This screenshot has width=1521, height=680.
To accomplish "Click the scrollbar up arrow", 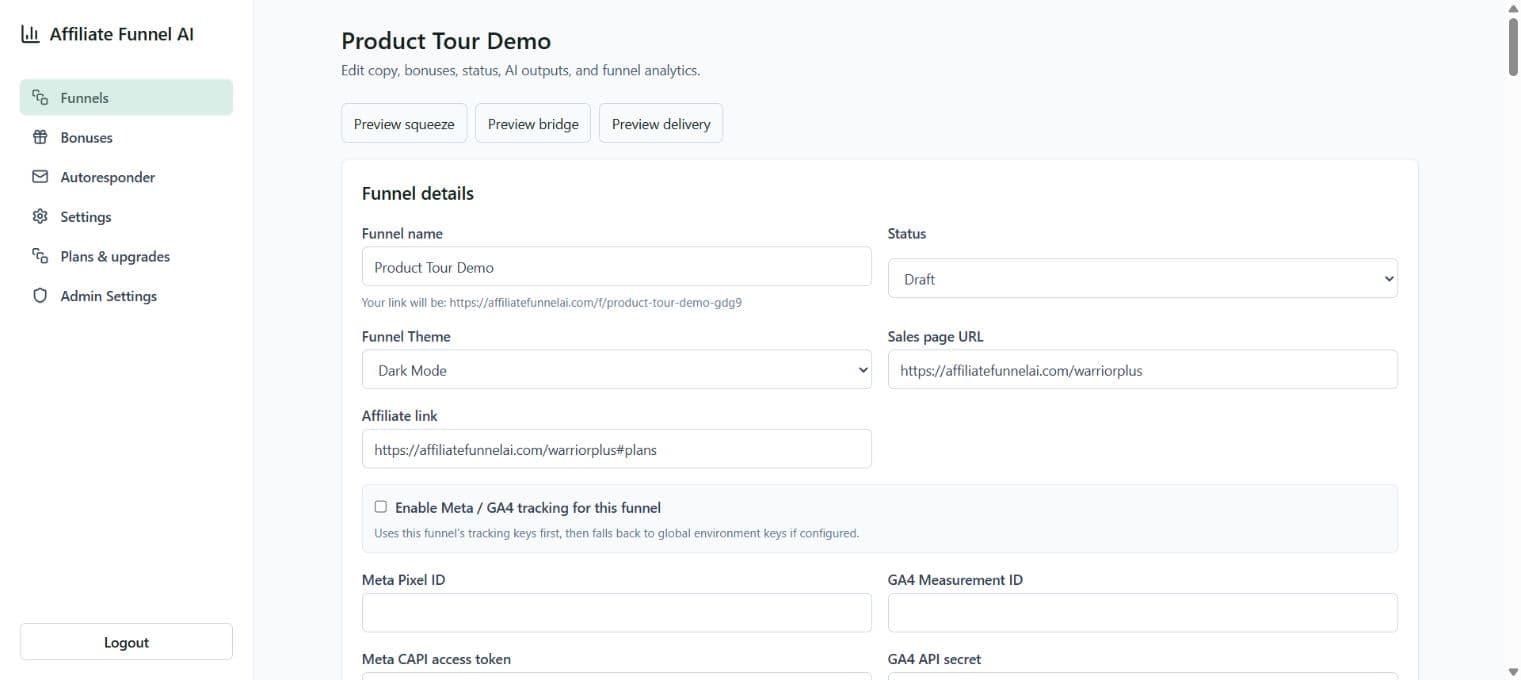I will point(1513,7).
